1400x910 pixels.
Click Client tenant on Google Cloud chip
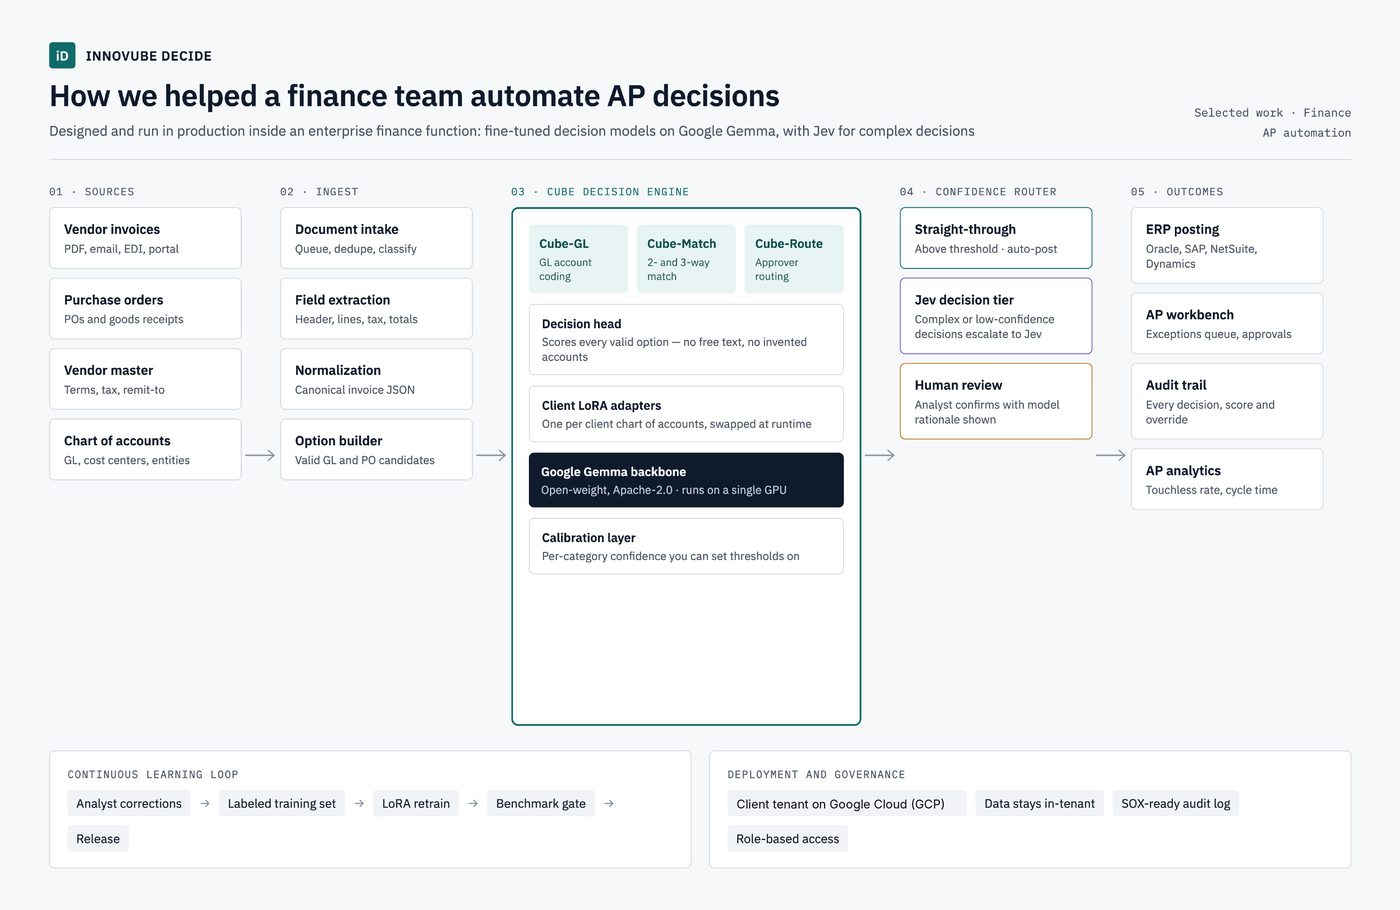pyautogui.click(x=847, y=804)
